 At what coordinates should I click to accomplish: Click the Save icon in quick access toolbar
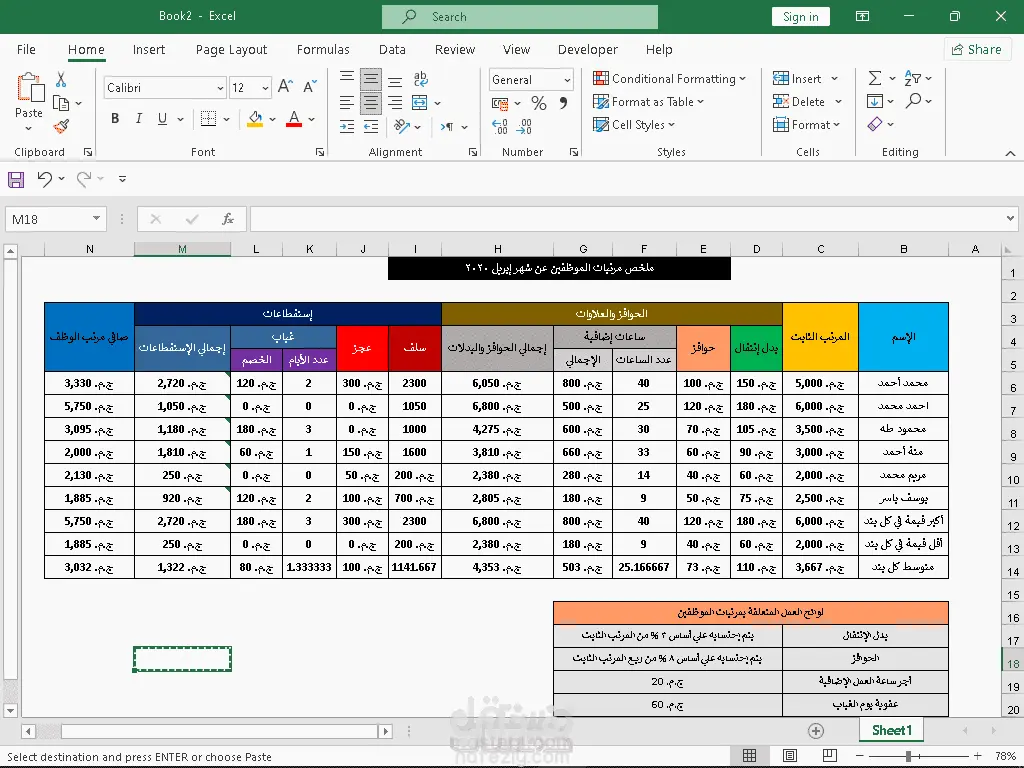click(16, 179)
